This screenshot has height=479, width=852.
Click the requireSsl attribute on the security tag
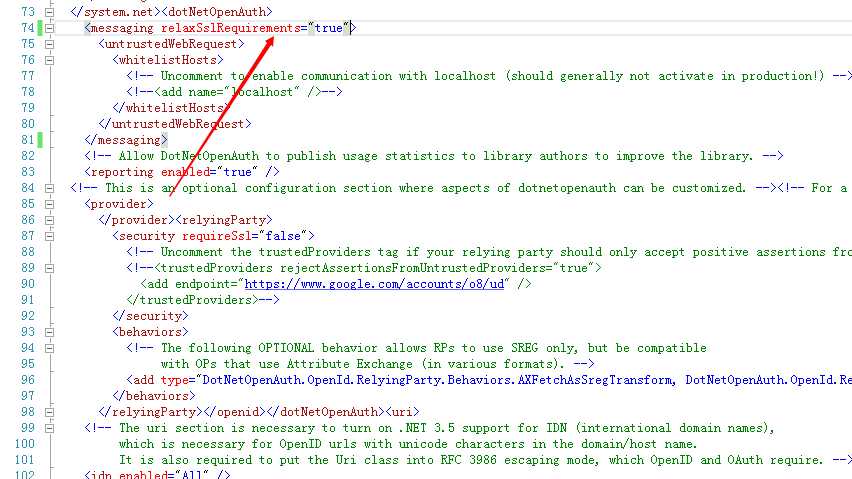(x=217, y=236)
